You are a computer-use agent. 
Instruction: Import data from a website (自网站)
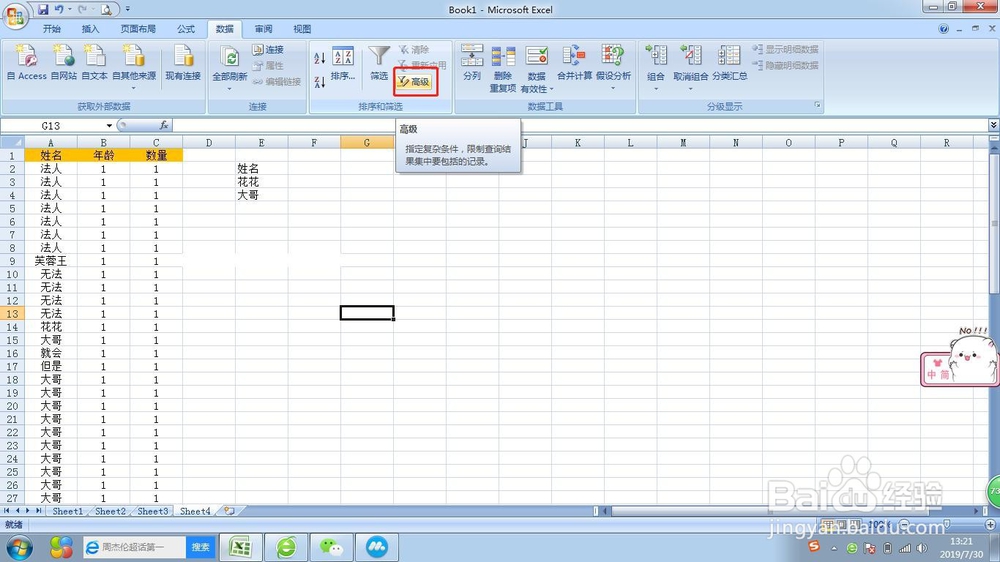tap(64, 63)
